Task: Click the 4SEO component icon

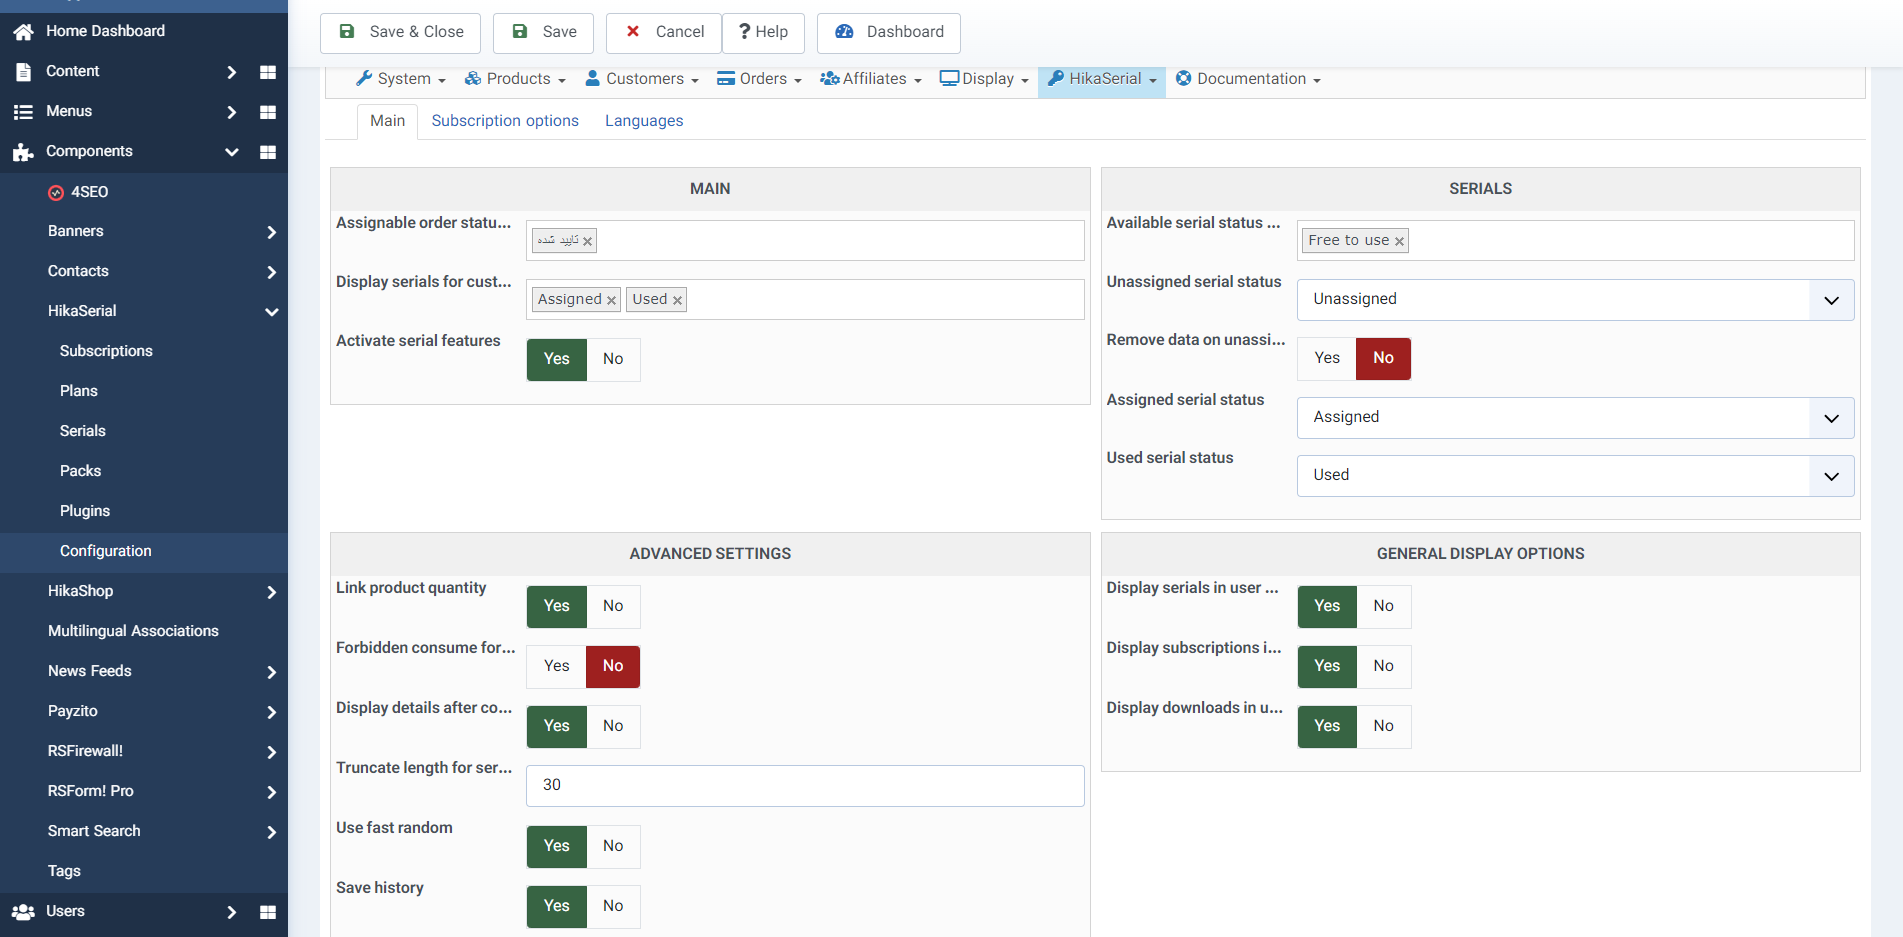Action: point(56,193)
